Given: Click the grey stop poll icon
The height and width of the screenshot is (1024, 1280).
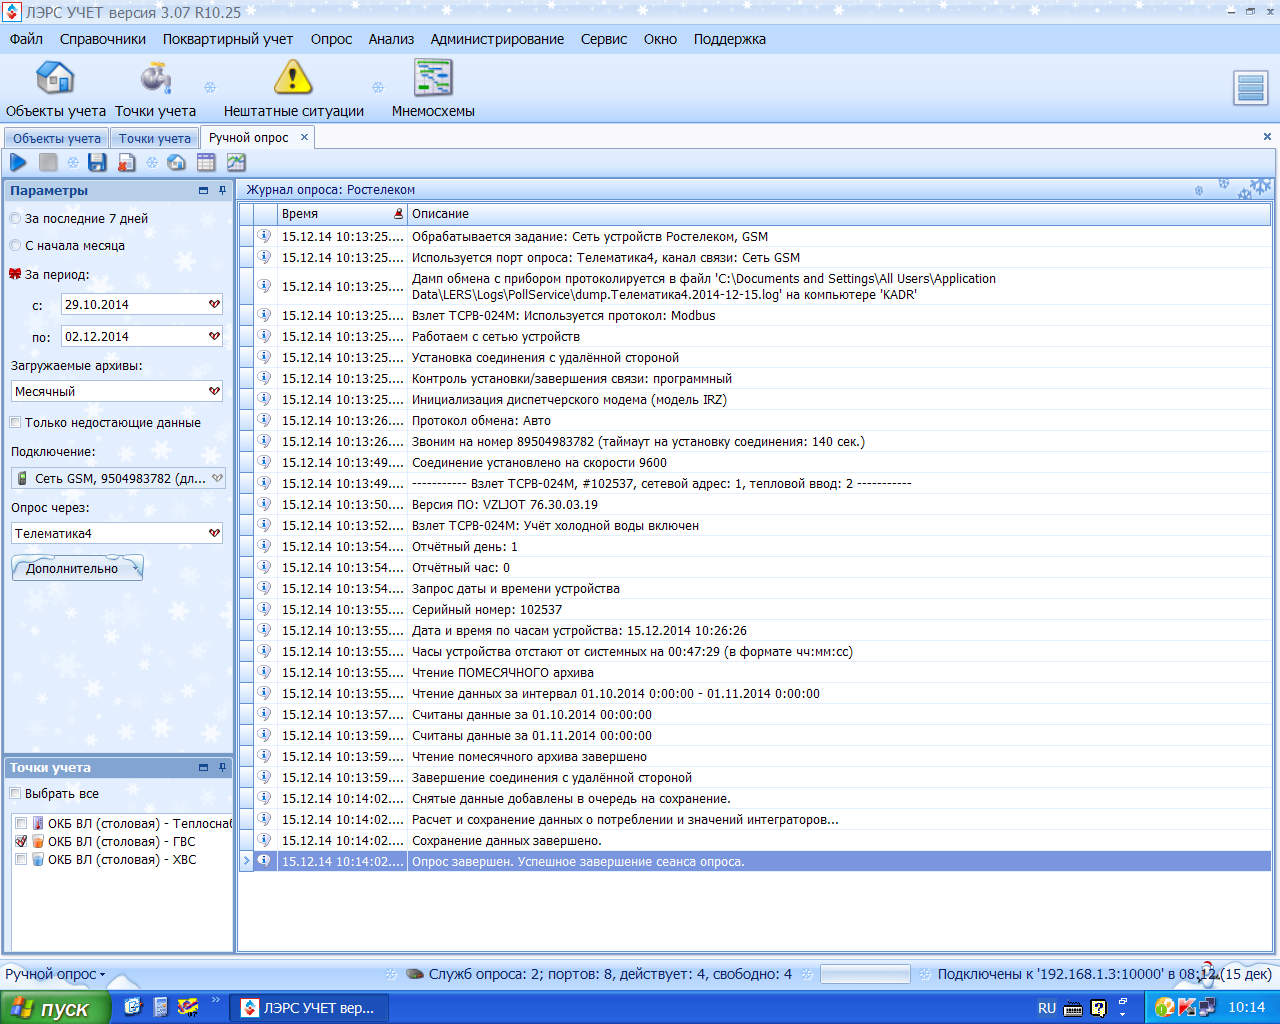Looking at the screenshot, I should [47, 162].
